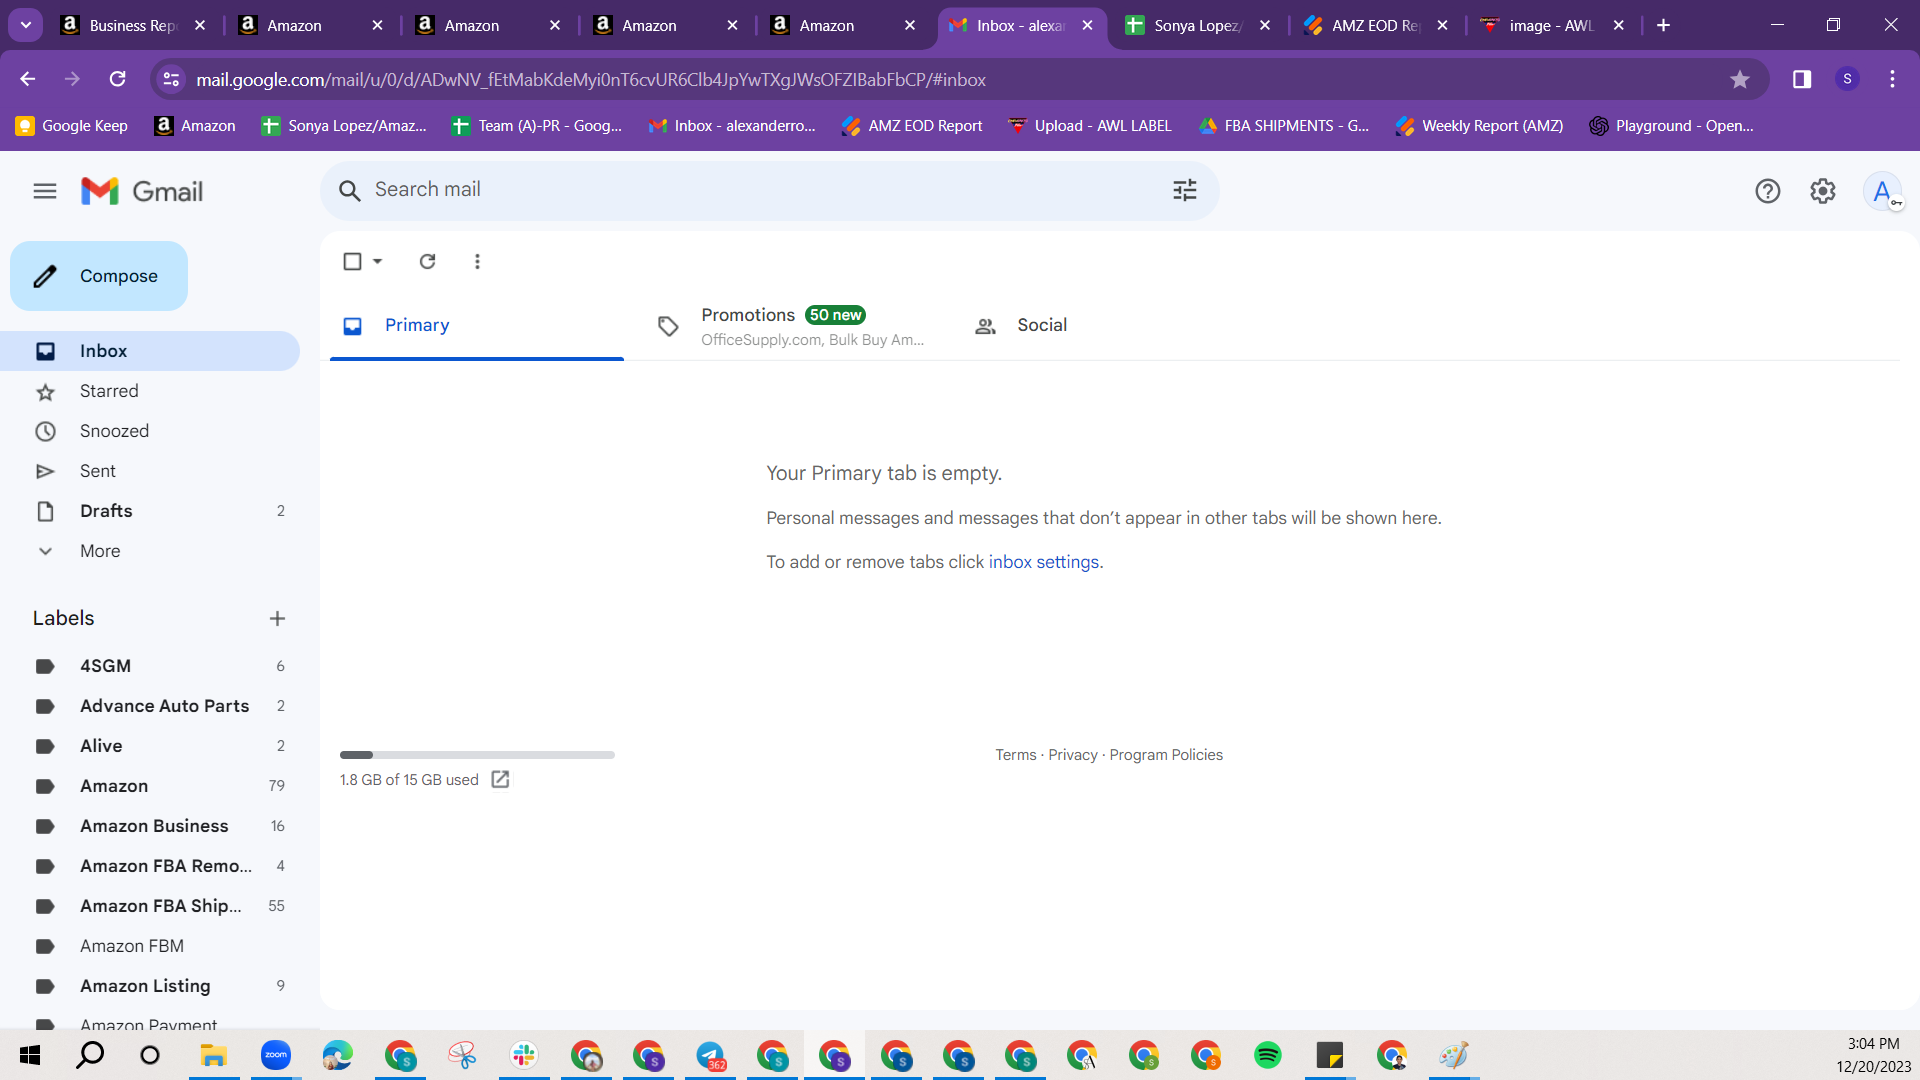Screen dimensions: 1920x1080
Task: Open FBA SHIPMENTS bookmark
Action: click(x=1284, y=126)
